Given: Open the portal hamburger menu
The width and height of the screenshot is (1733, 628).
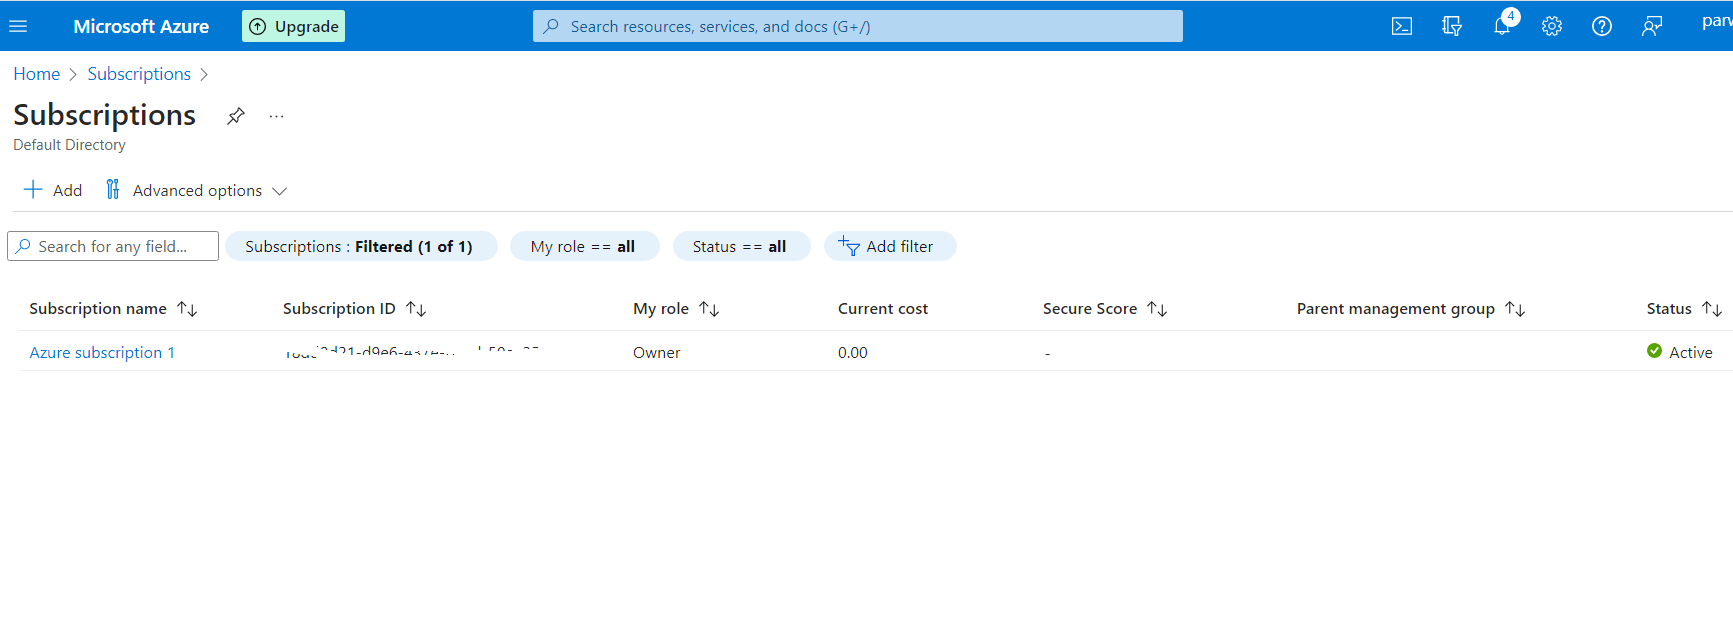Looking at the screenshot, I should point(18,26).
